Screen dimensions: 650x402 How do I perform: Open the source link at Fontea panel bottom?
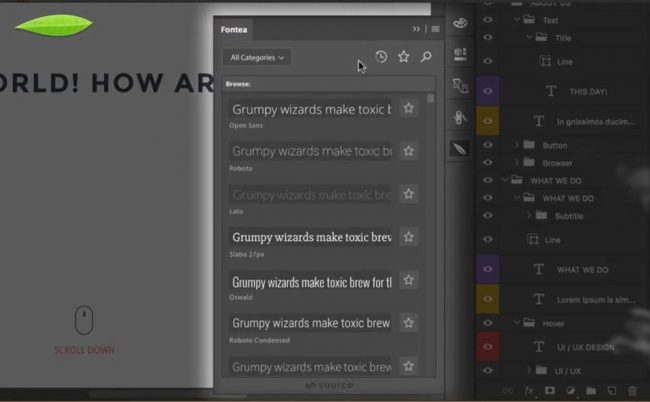tap(329, 386)
